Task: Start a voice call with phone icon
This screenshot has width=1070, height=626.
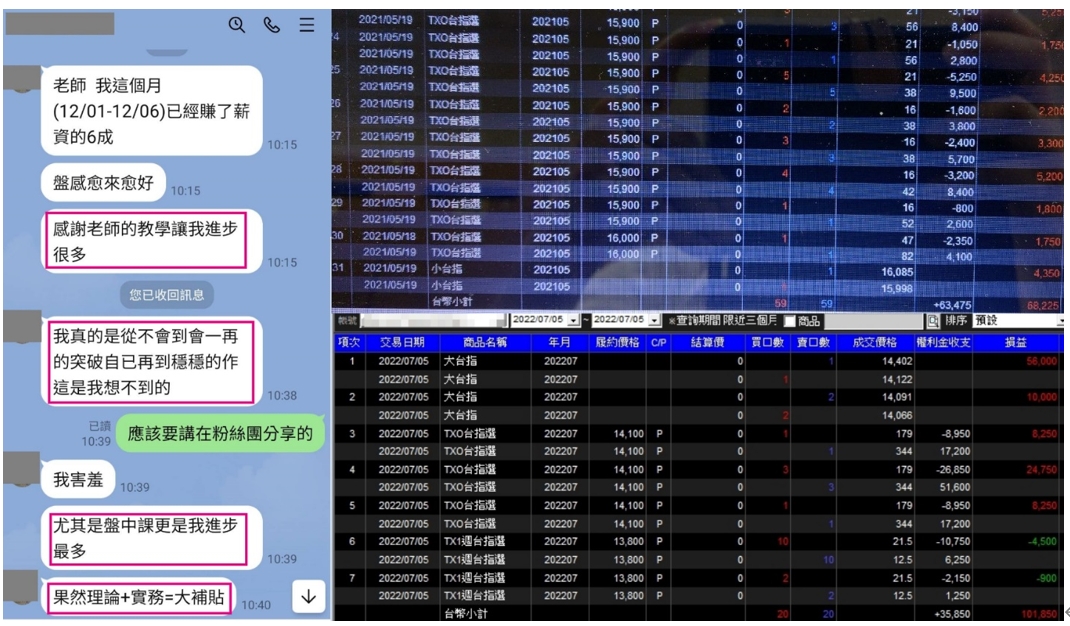Action: point(271,25)
